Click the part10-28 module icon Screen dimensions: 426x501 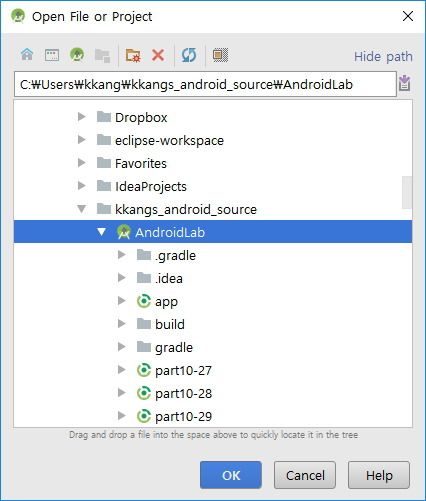[x=144, y=393]
